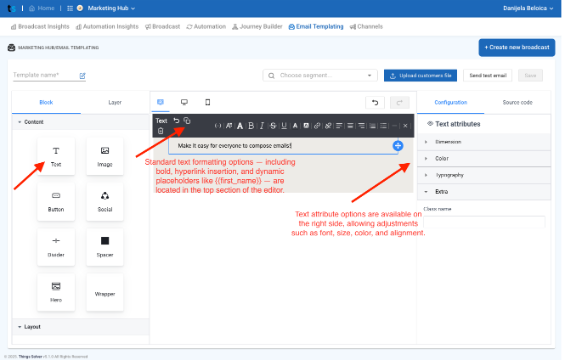This screenshot has height=360, width=563.
Task: Copy the Text block with the duplicate icon
Action: [x=187, y=121]
